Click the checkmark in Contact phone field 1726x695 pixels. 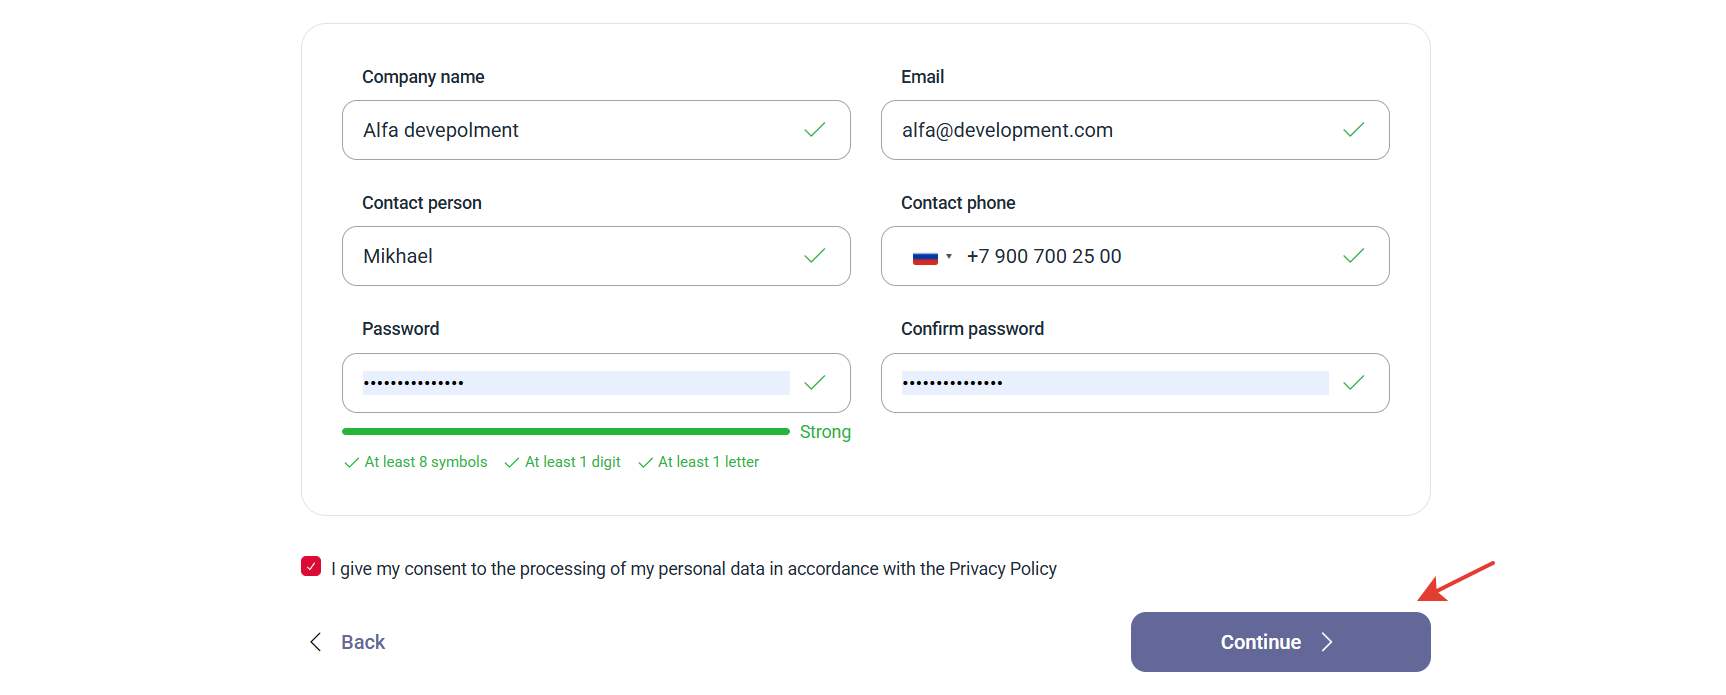point(1354,256)
